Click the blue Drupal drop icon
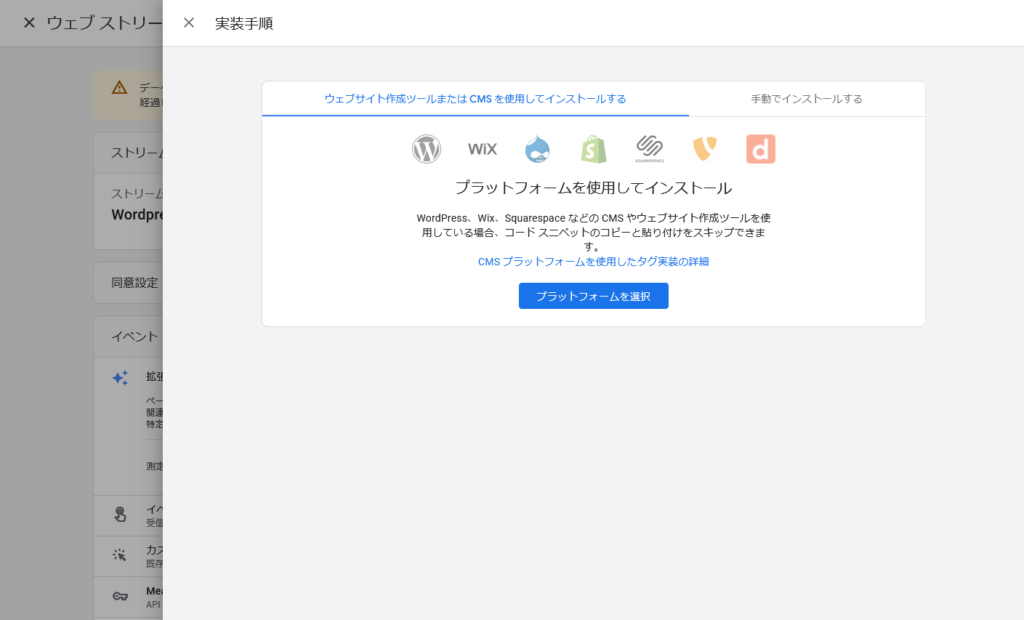The image size is (1024, 620). [x=538, y=149]
